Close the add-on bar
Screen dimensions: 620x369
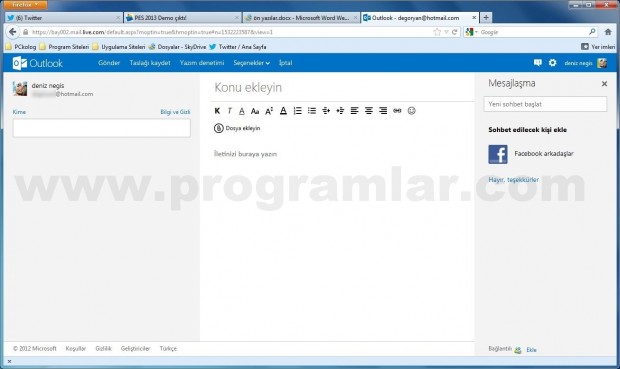(9, 361)
